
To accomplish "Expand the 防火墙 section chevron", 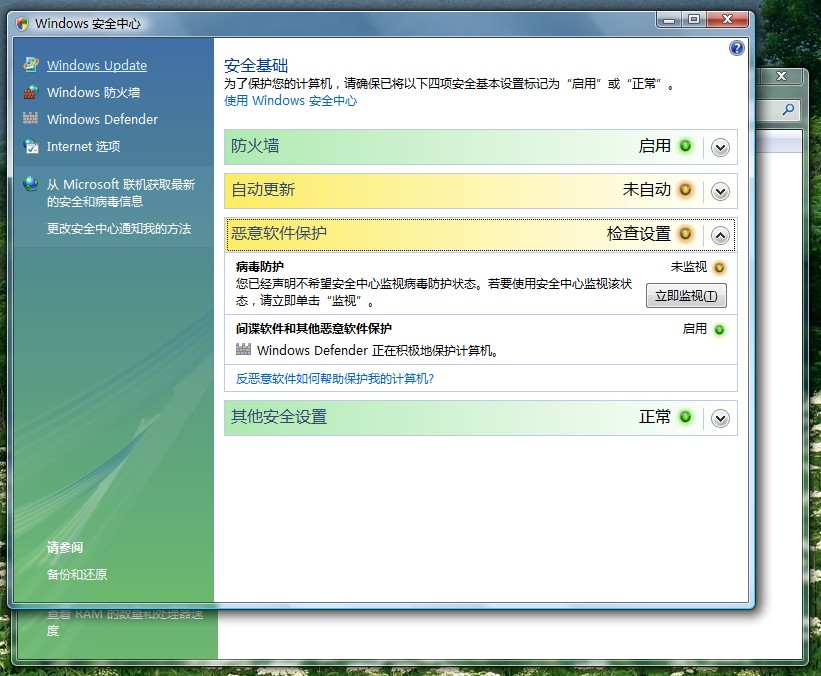I will point(720,147).
